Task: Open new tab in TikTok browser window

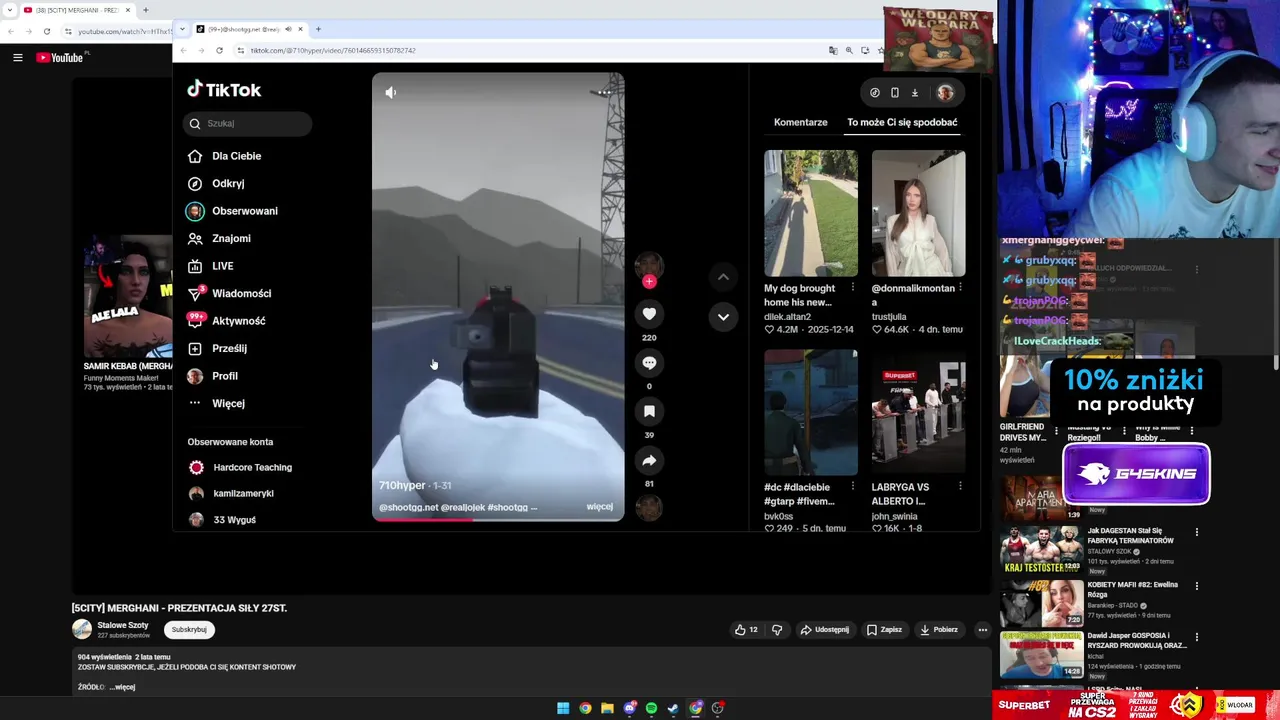Action: pos(318,29)
